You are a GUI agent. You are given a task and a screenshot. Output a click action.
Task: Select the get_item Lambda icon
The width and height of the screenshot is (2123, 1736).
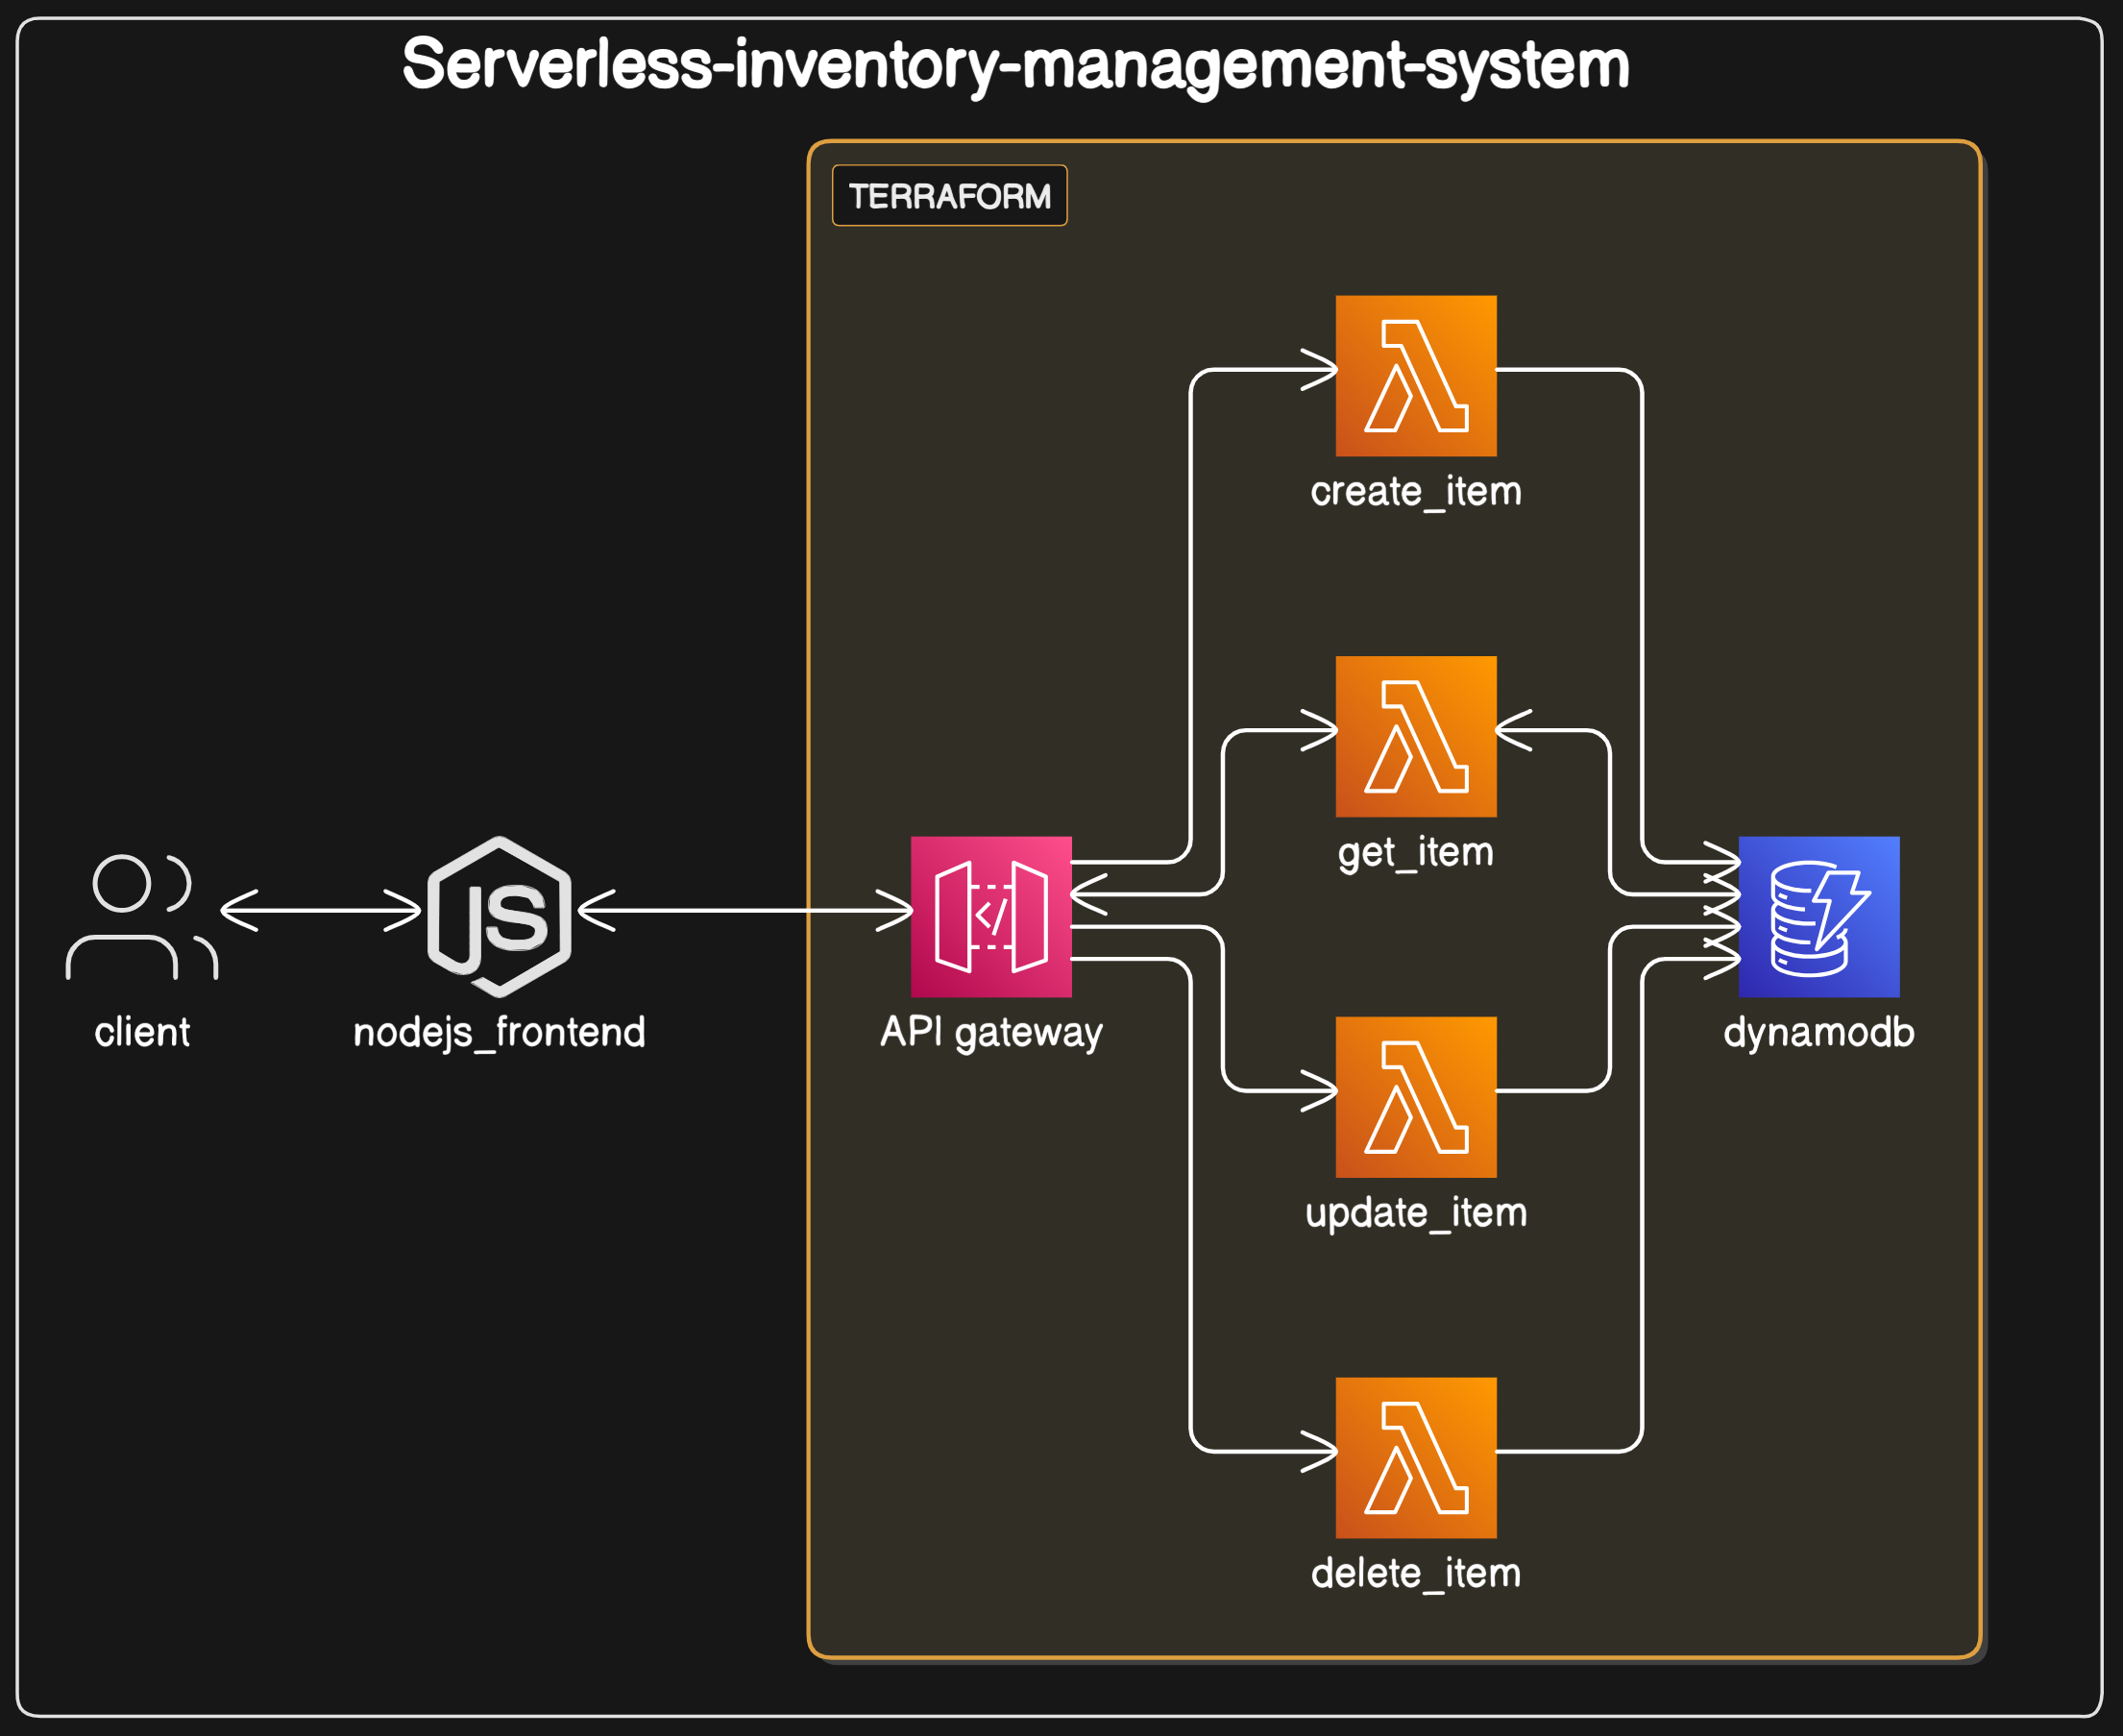[x=1416, y=737]
